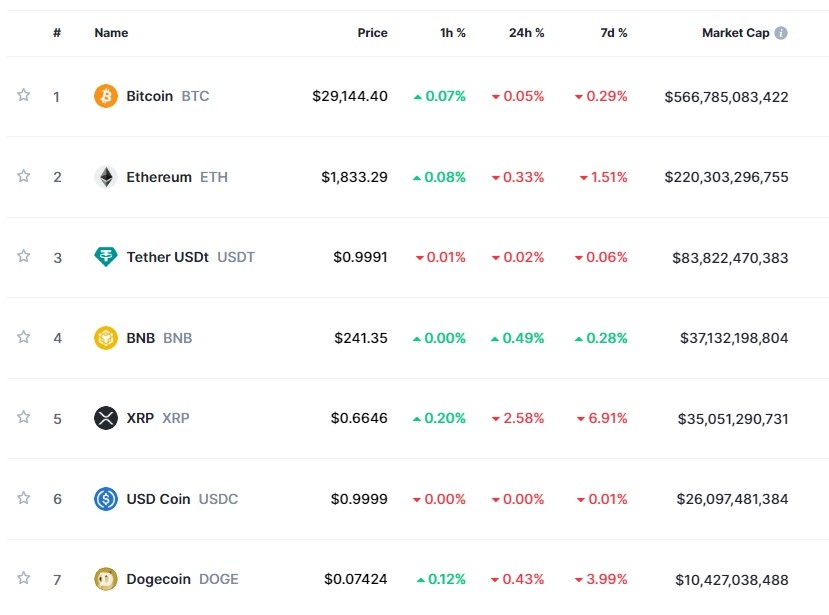Viewport: 829px width, 615px height.
Task: Click the Ethereum logo icon
Action: [105, 177]
